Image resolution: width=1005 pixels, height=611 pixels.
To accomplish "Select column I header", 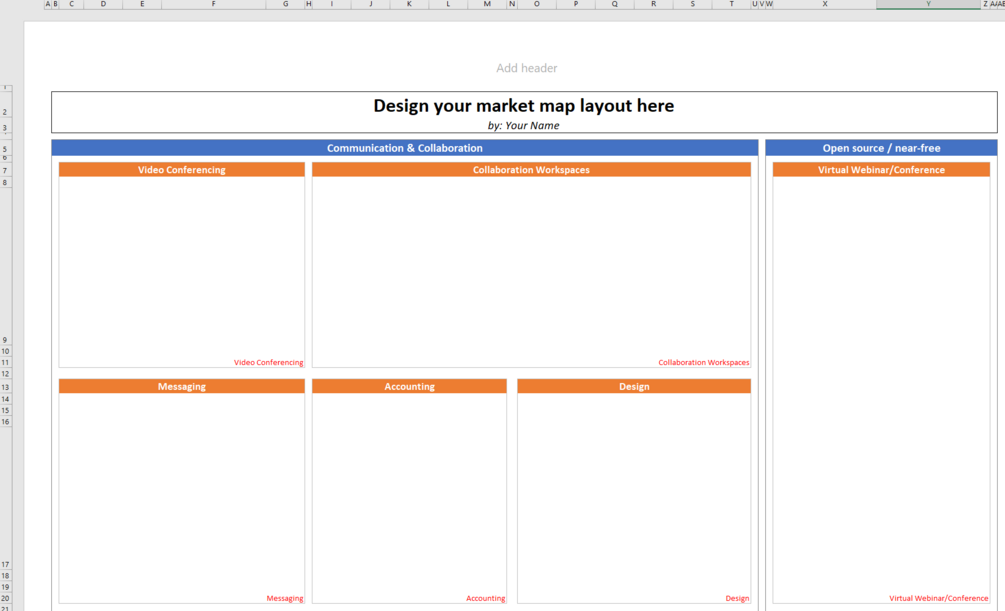I will tap(331, 4).
